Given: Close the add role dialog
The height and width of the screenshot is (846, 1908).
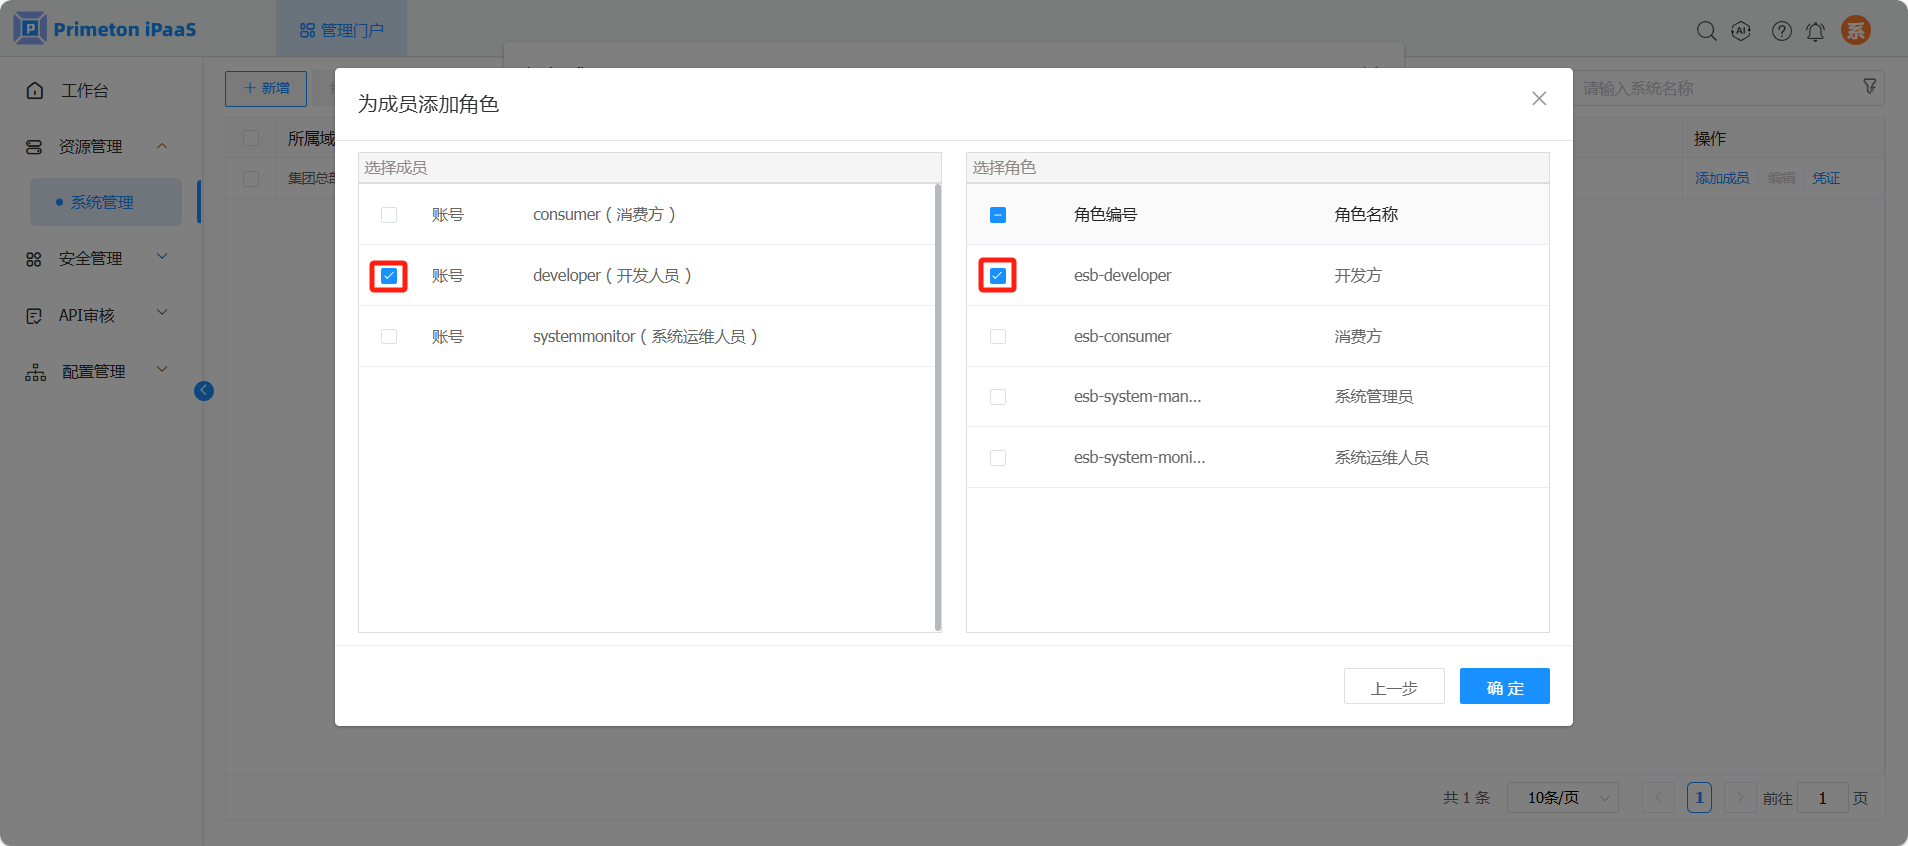Looking at the screenshot, I should click(x=1538, y=98).
